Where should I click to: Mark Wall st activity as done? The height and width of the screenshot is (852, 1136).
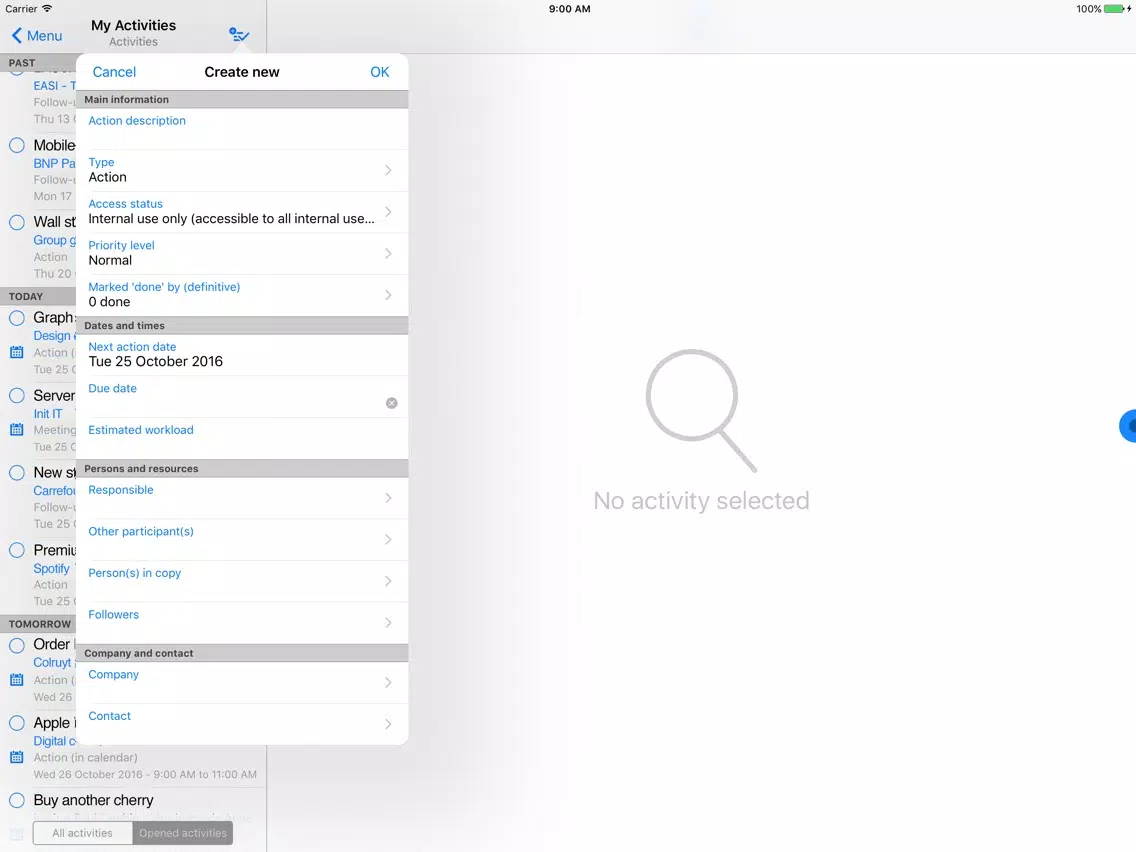tap(17, 222)
